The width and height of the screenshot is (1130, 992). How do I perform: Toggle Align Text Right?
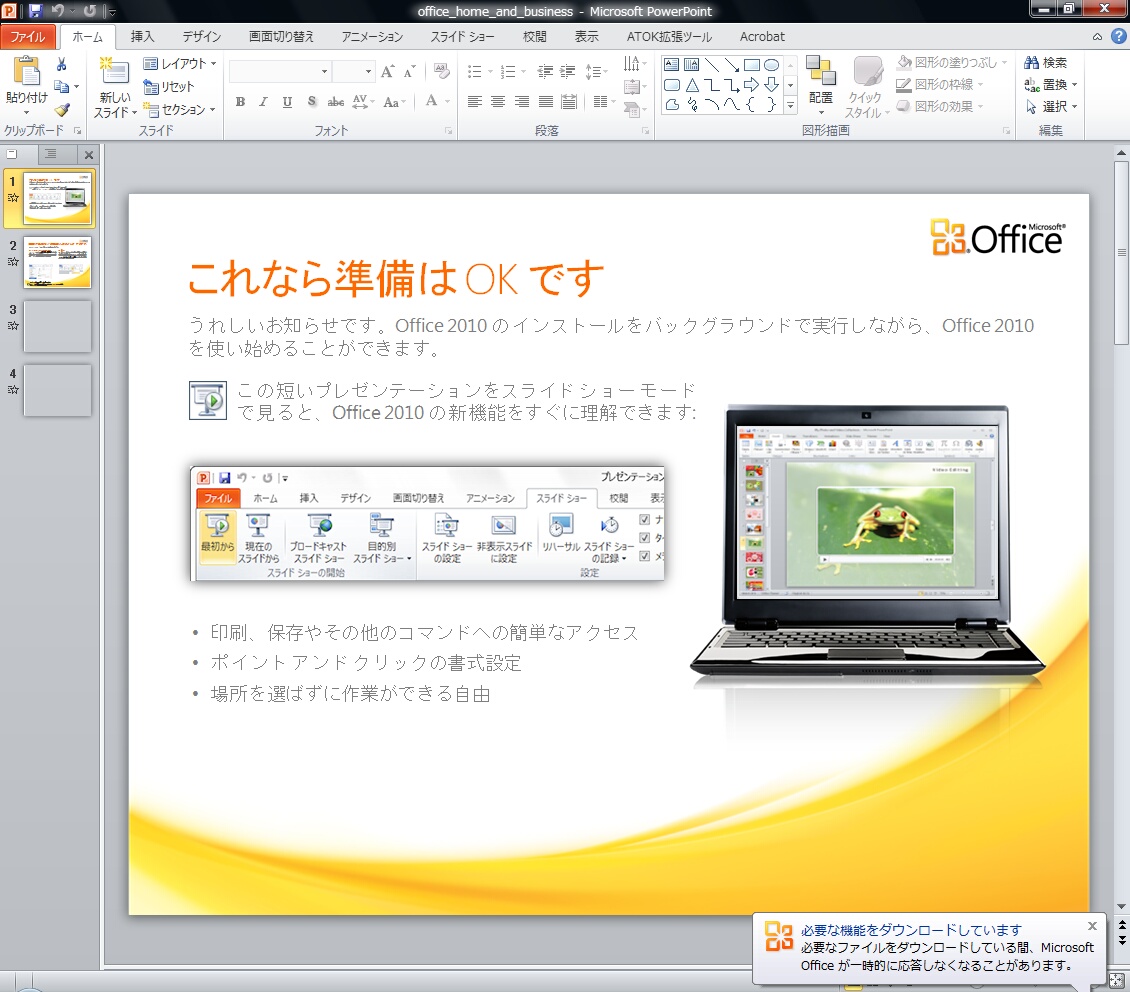pos(522,102)
